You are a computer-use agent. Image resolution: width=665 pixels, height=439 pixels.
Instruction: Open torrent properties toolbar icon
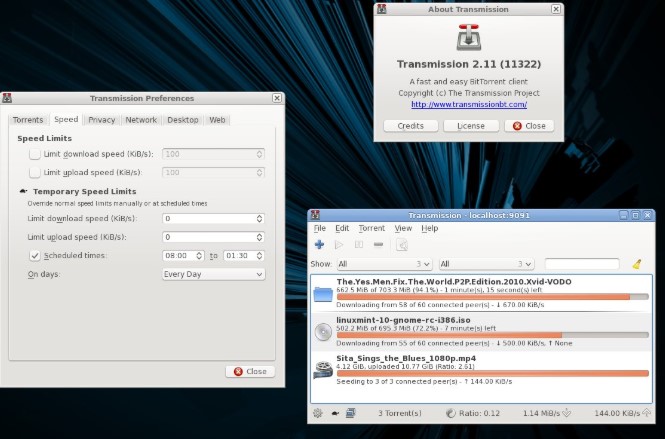[402, 245]
